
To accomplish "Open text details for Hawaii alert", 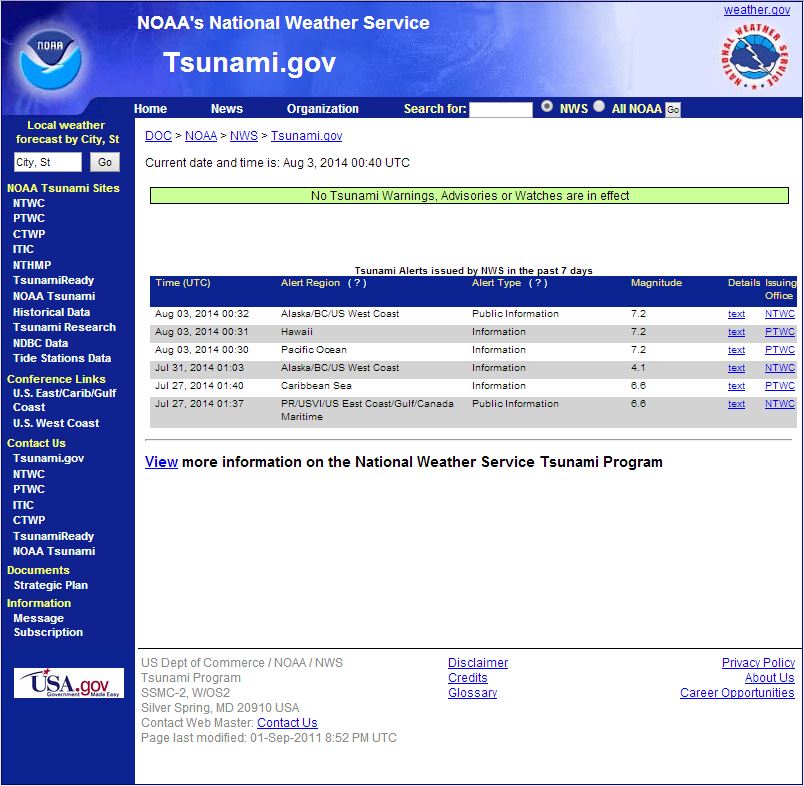I will click(736, 332).
